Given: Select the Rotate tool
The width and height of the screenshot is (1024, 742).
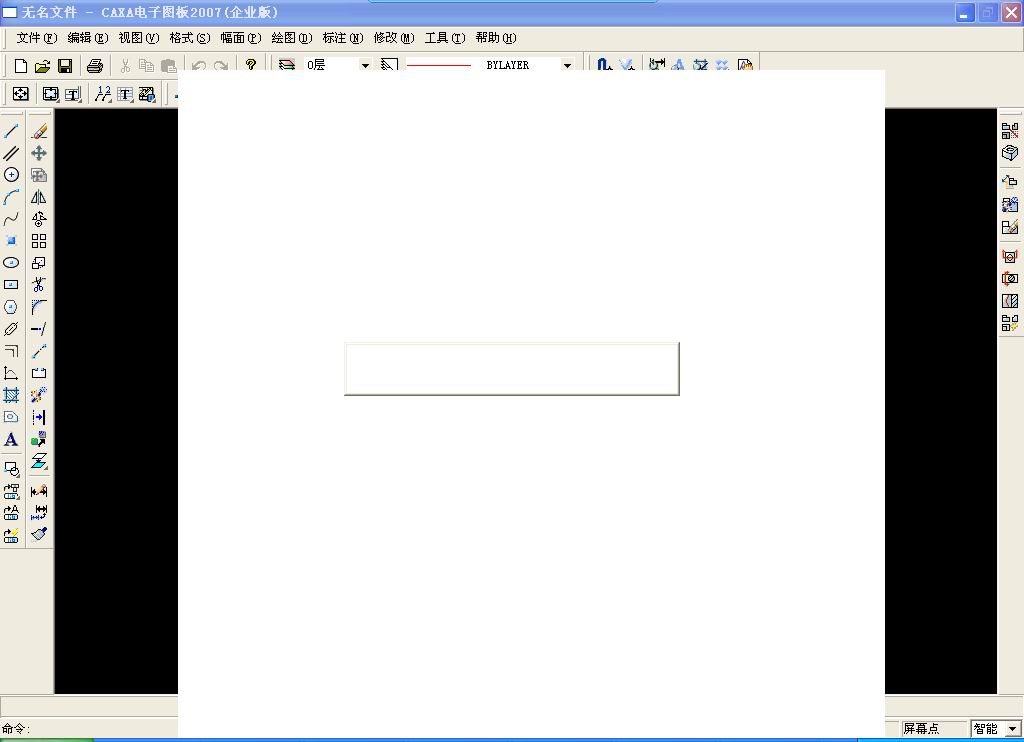Looking at the screenshot, I should point(38,218).
